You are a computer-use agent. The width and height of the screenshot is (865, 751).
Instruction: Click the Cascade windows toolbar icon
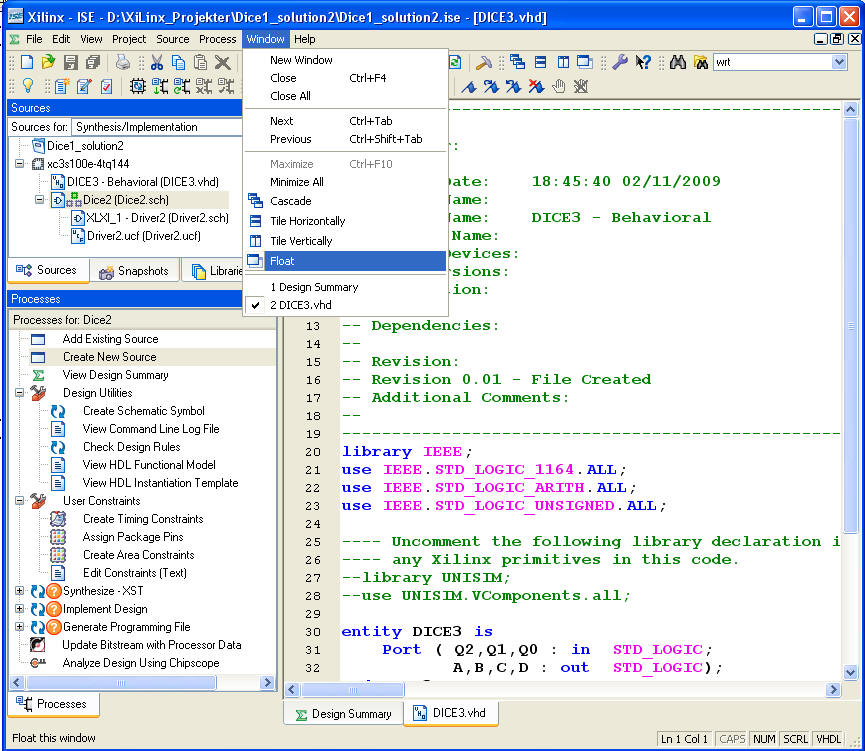(x=517, y=62)
